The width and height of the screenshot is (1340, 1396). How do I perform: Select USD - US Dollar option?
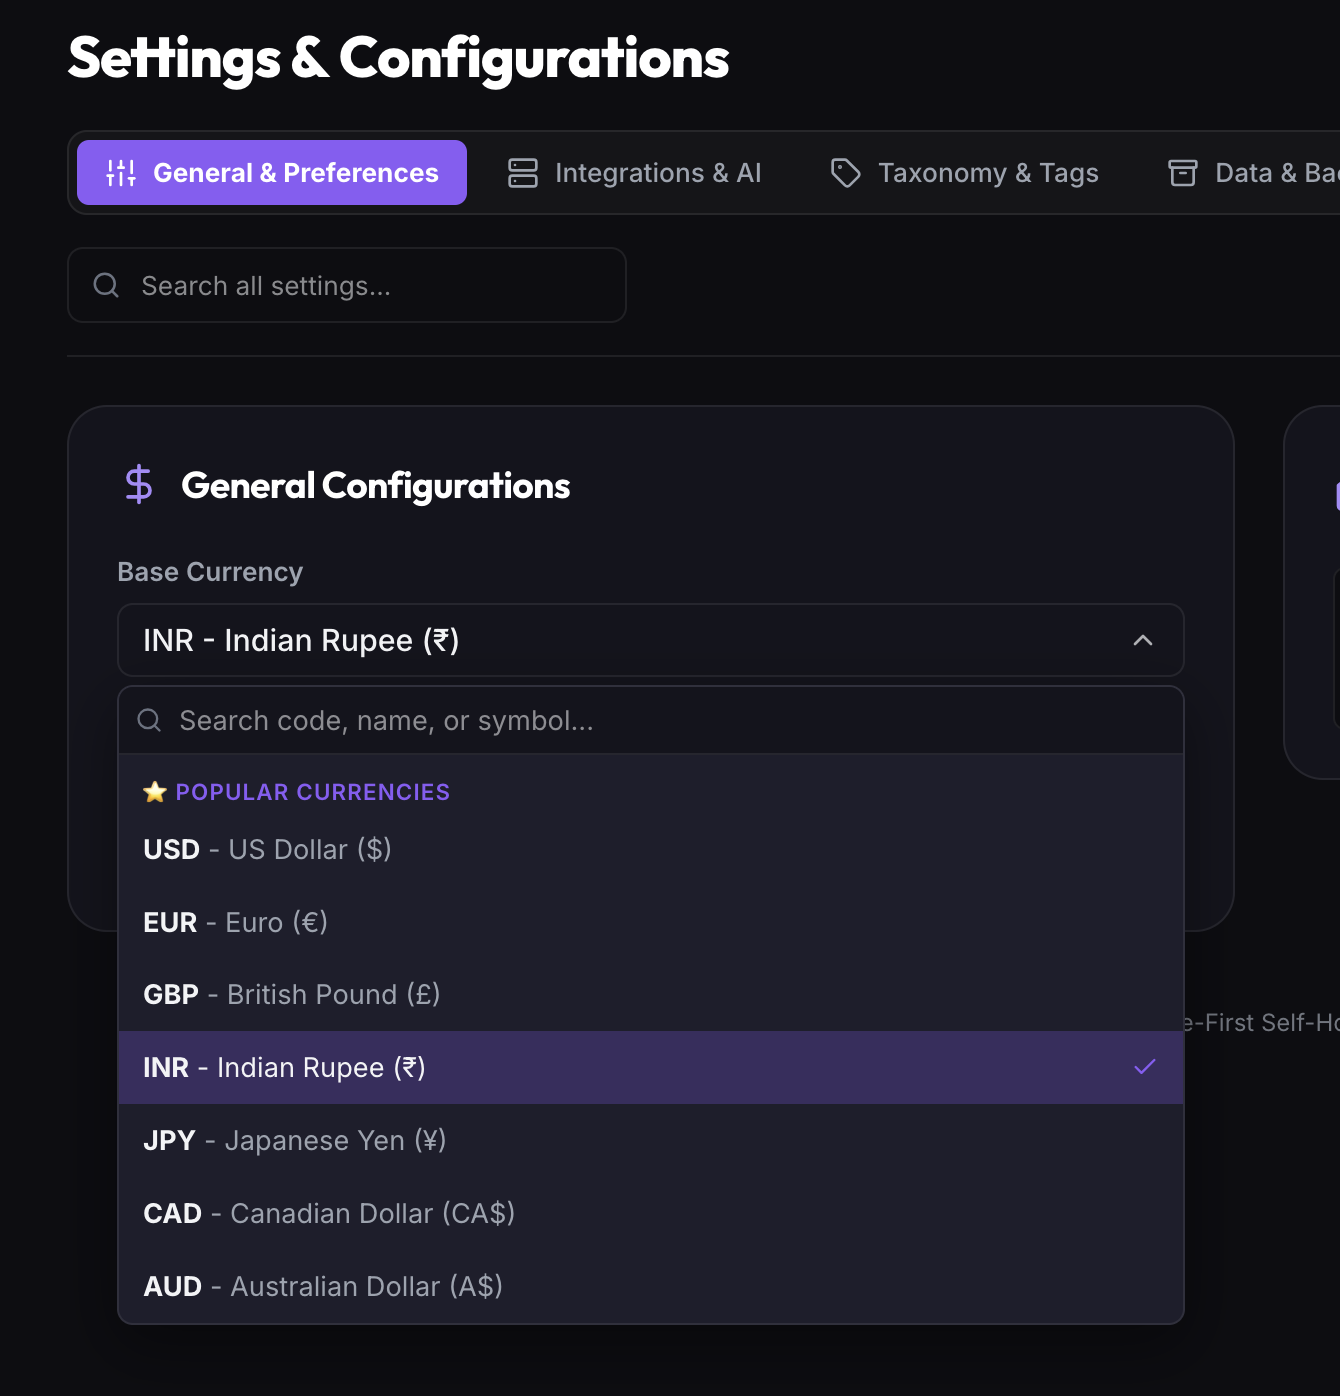coord(651,850)
